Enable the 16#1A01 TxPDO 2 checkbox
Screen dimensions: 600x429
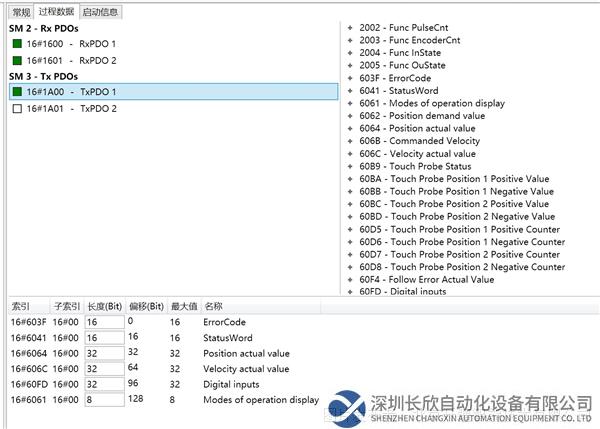[17, 108]
